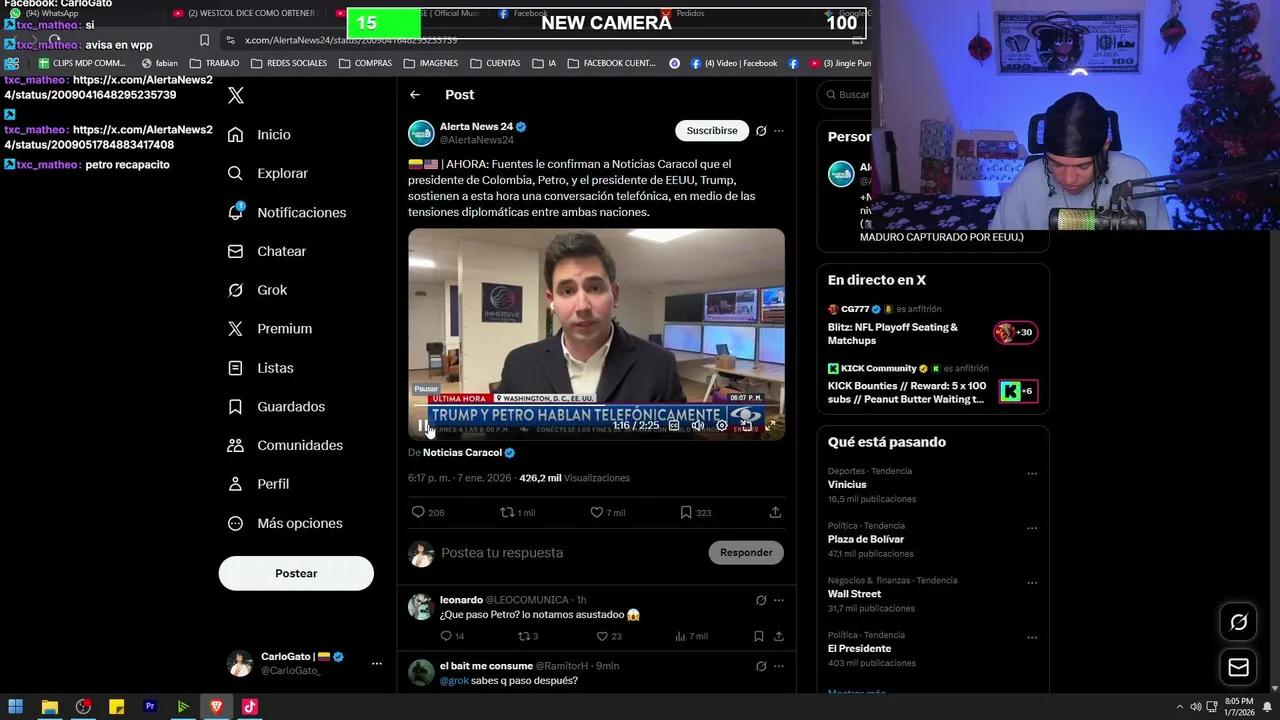Viewport: 1280px width, 720px height.
Task: Open Perfil in the sidebar
Action: click(x=258, y=484)
